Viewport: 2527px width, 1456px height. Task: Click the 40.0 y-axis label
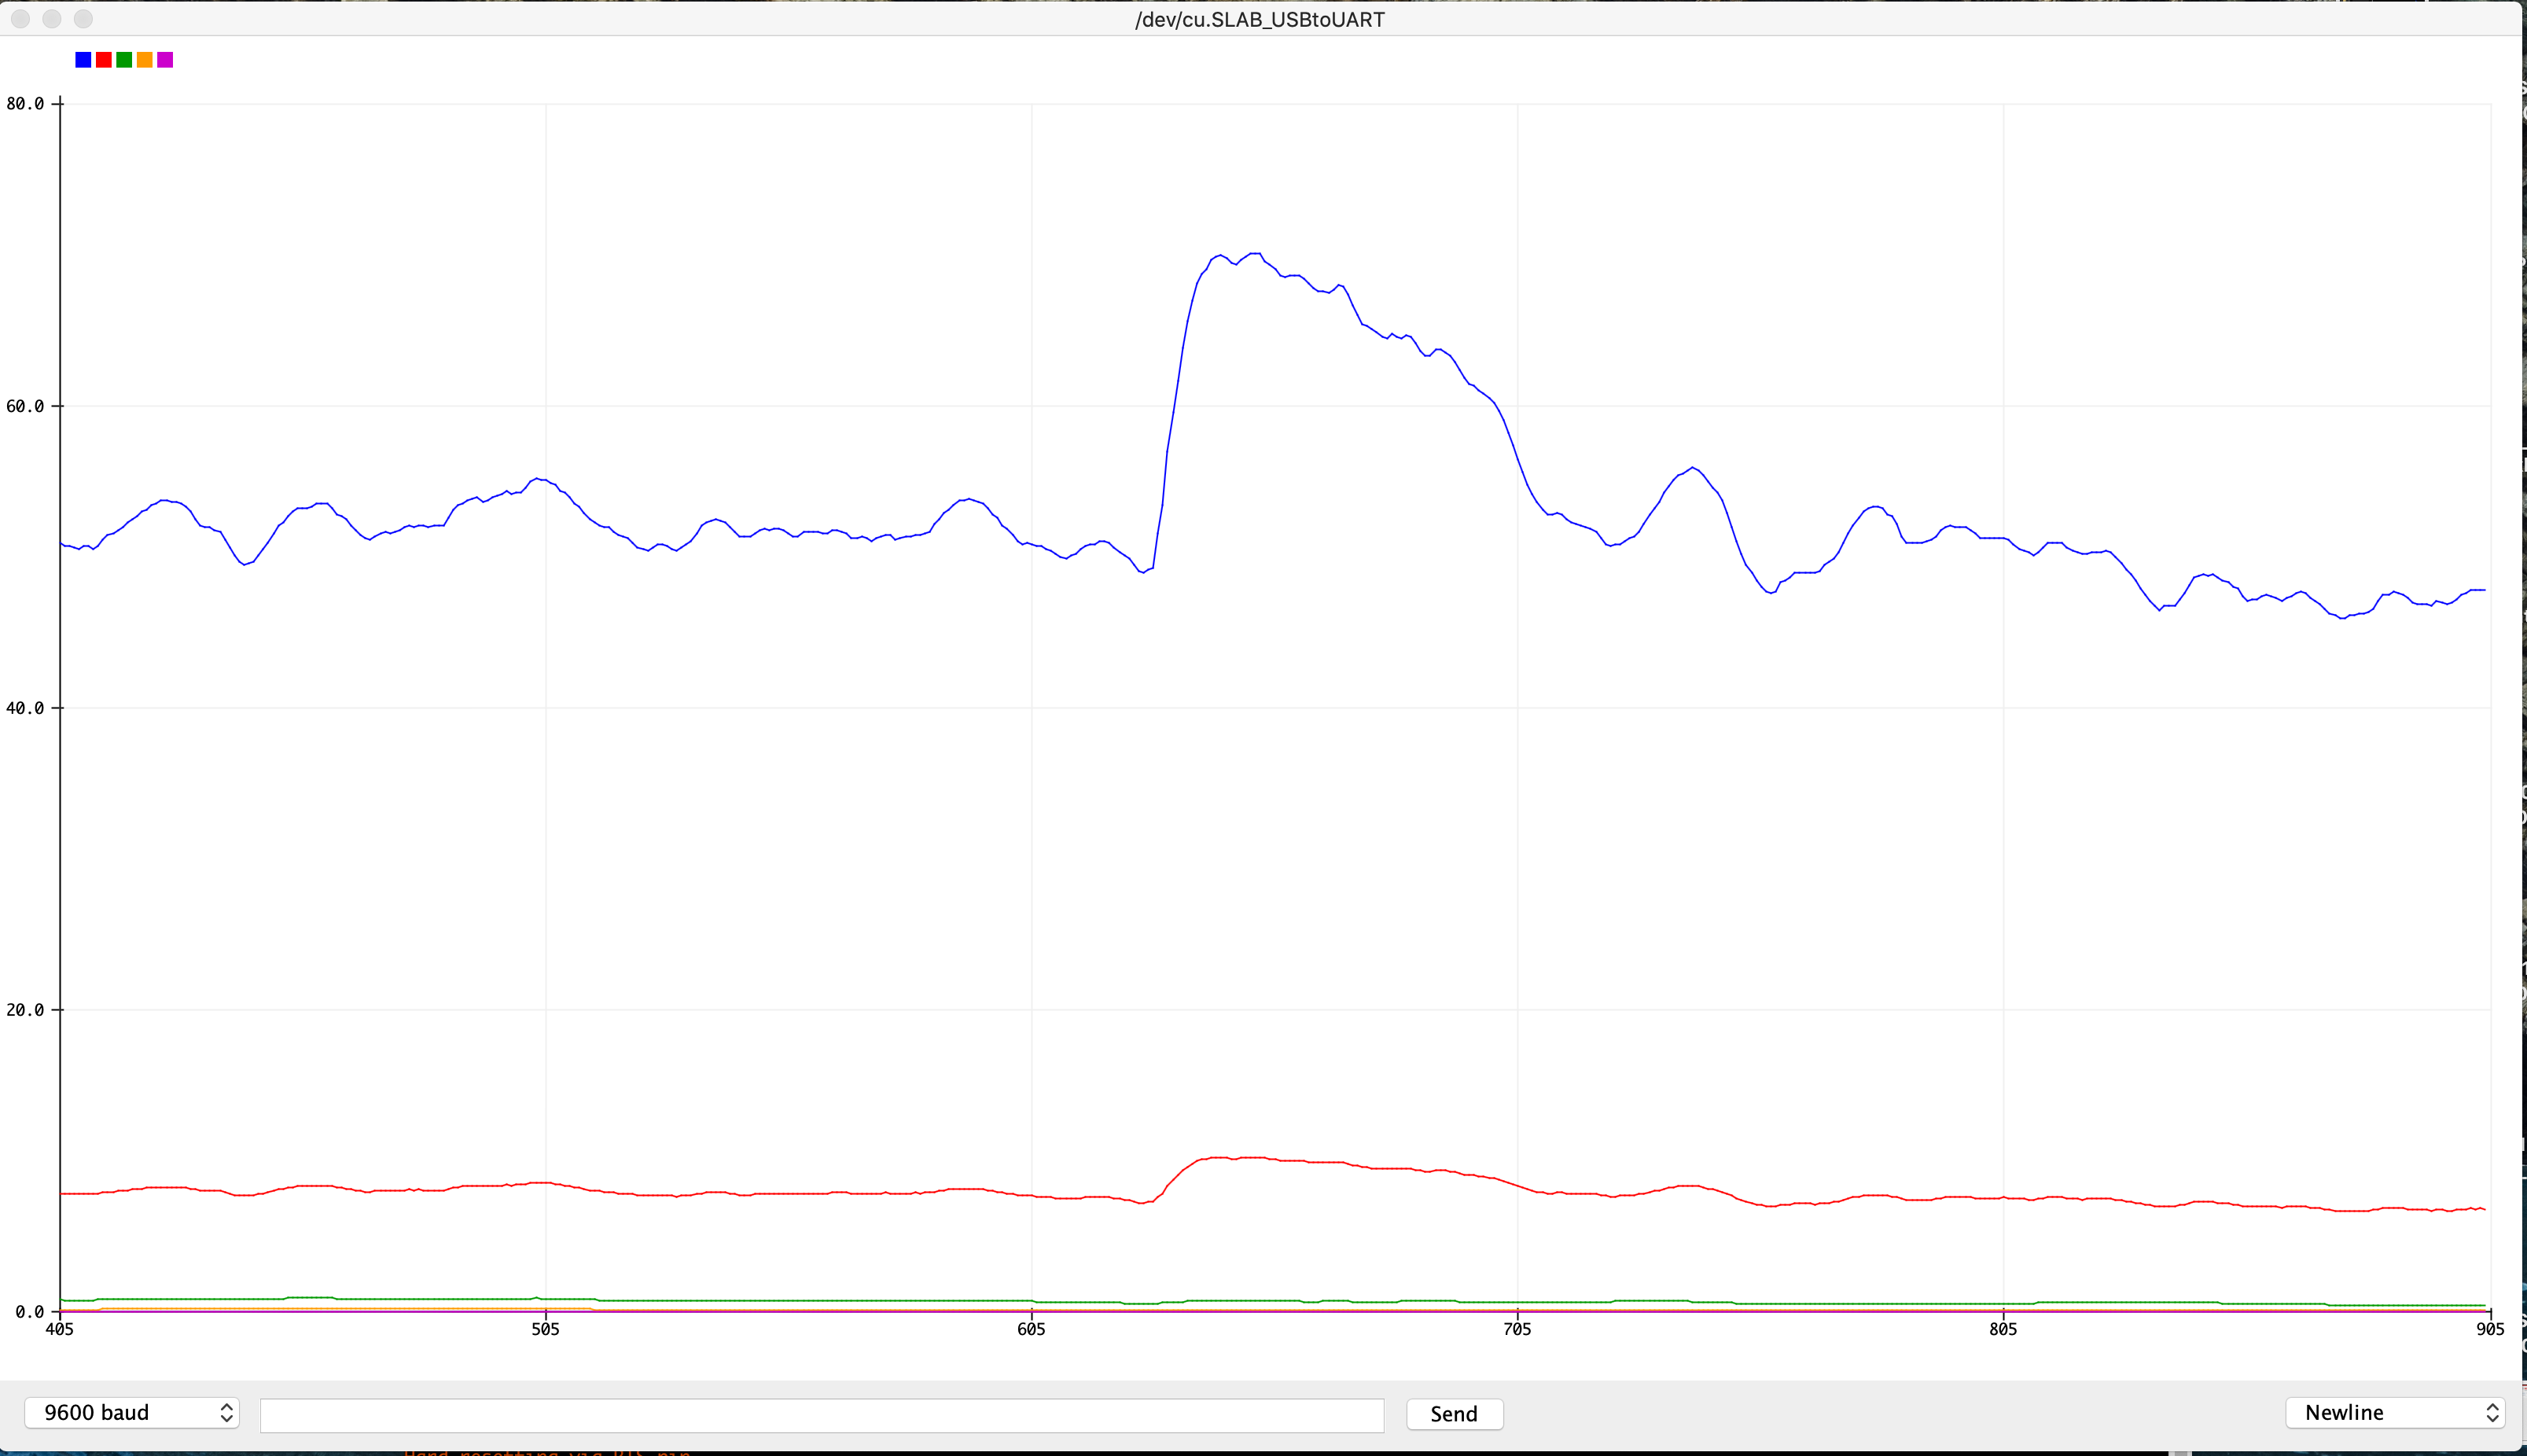[x=25, y=708]
